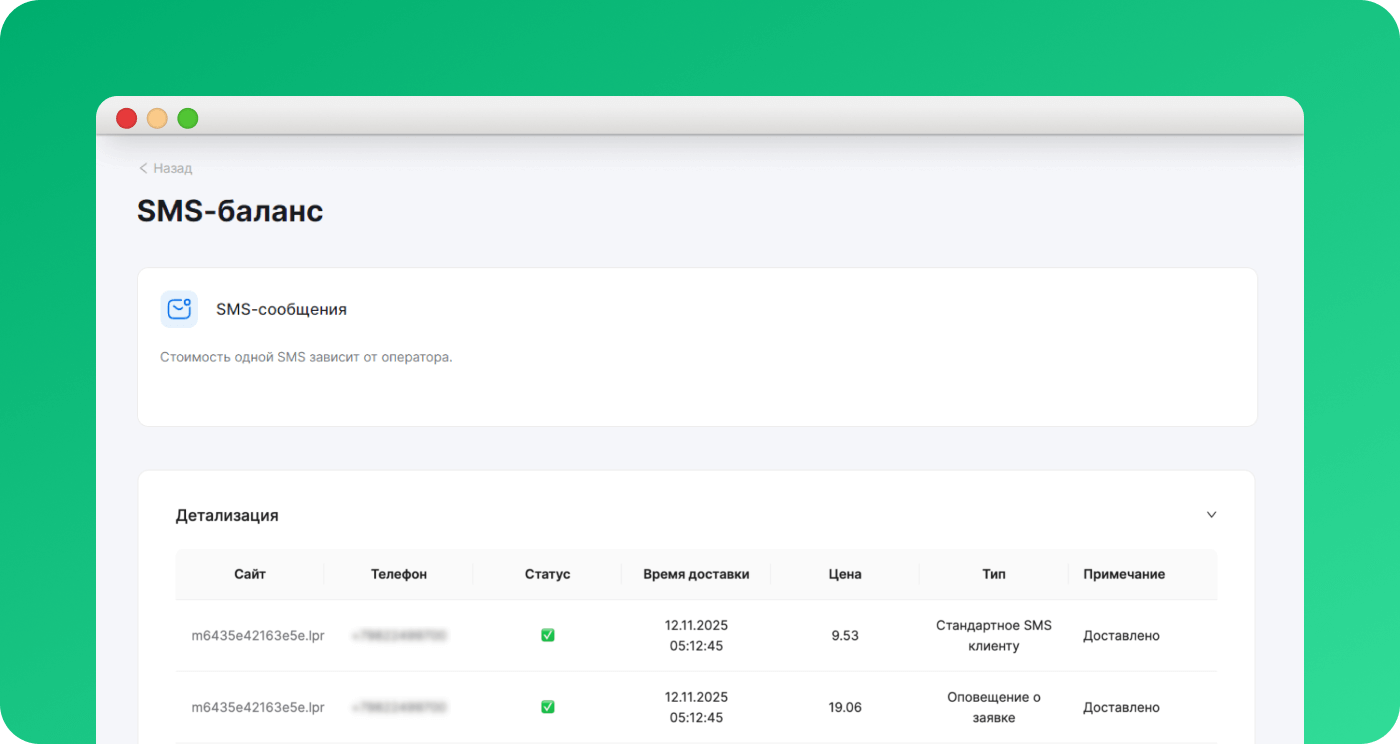Click the green maximize window button

pyautogui.click(x=188, y=118)
